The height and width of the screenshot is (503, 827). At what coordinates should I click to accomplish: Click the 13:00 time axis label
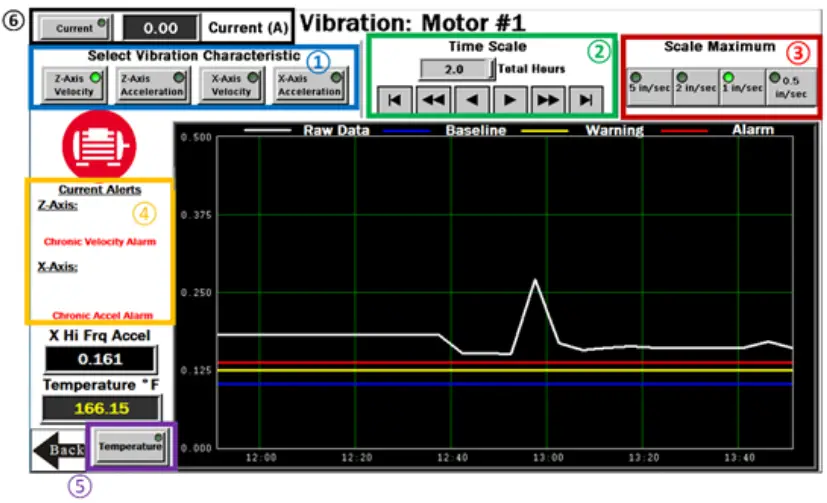548,458
